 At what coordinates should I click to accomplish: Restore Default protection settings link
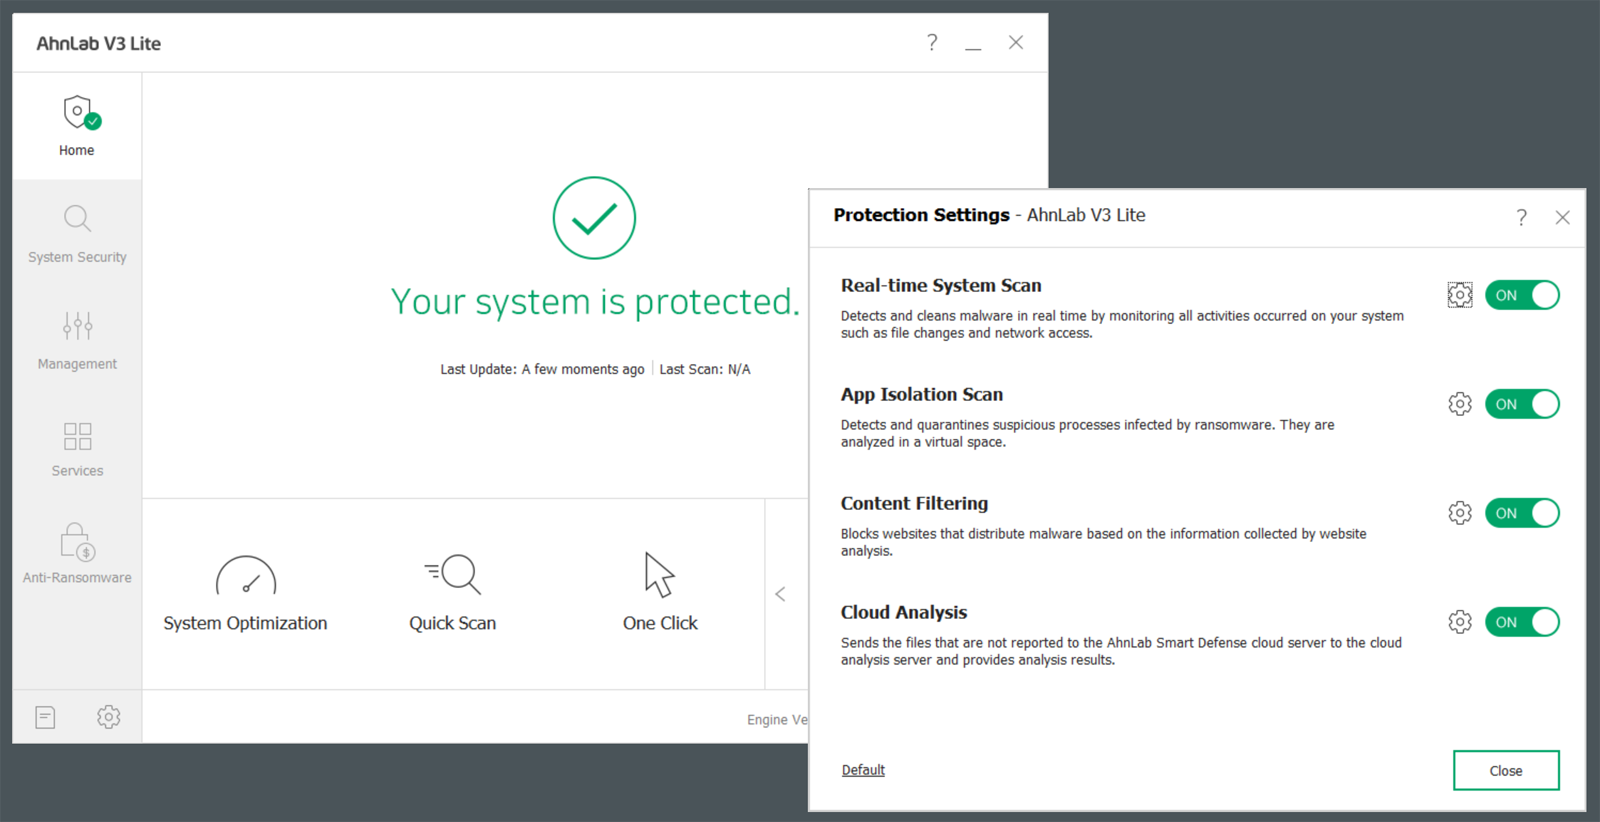(863, 770)
